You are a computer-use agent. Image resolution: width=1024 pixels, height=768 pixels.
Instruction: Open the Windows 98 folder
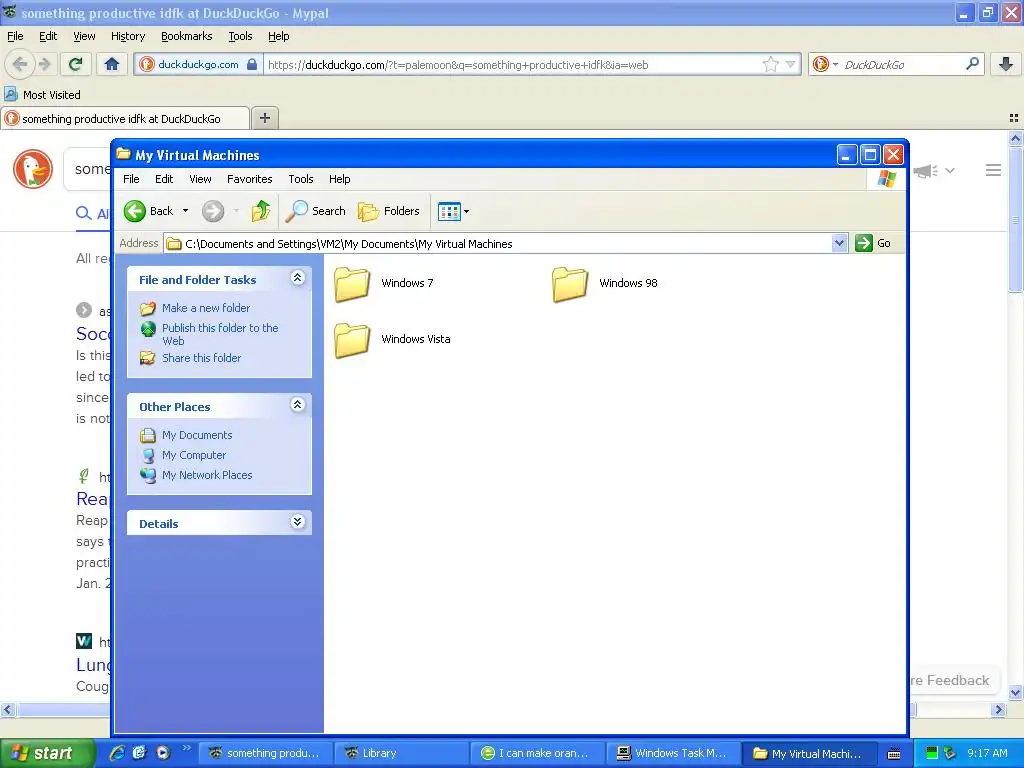(x=605, y=284)
